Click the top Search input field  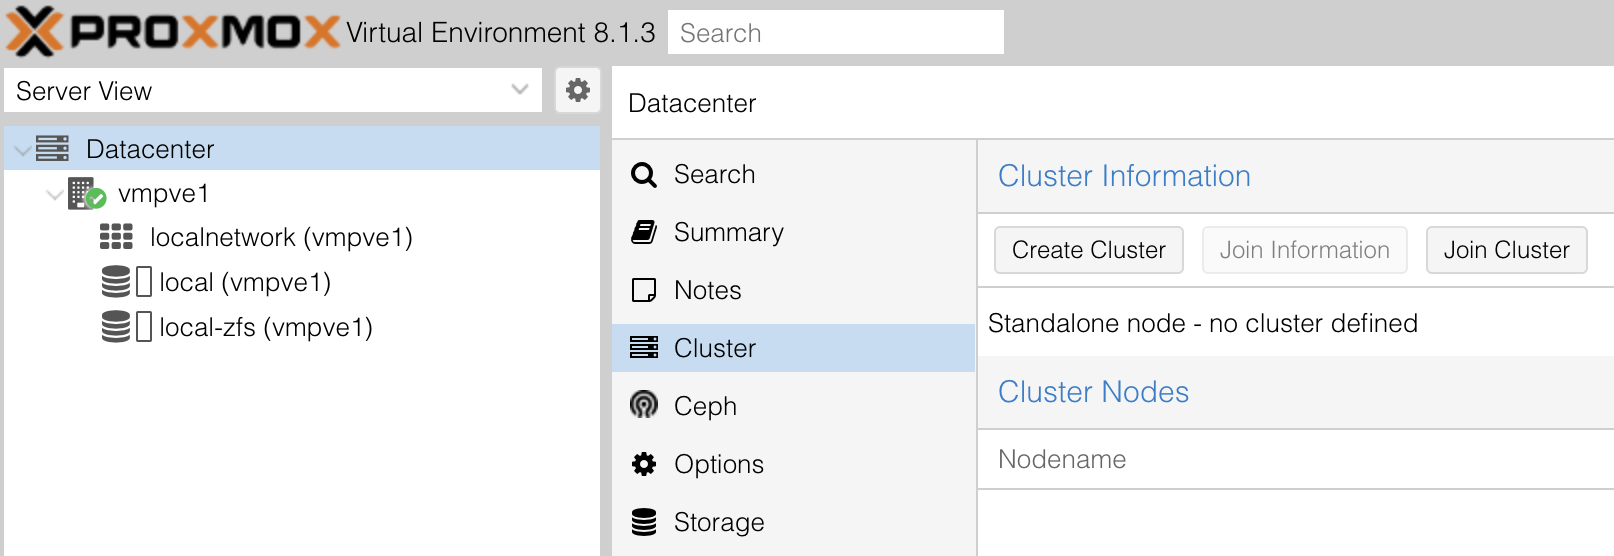pos(835,33)
